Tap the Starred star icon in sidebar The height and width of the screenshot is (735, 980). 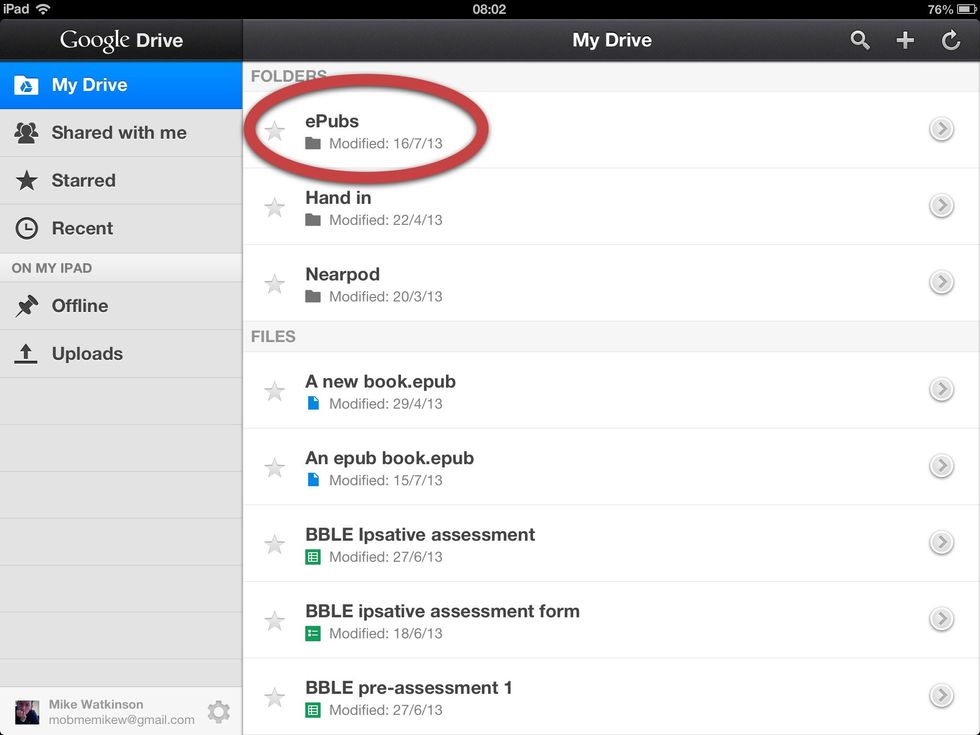click(x=26, y=181)
